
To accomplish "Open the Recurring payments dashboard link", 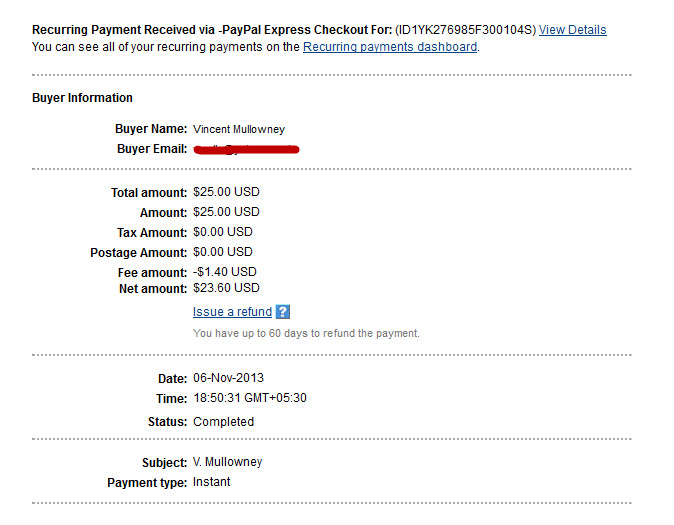I will click(x=390, y=47).
